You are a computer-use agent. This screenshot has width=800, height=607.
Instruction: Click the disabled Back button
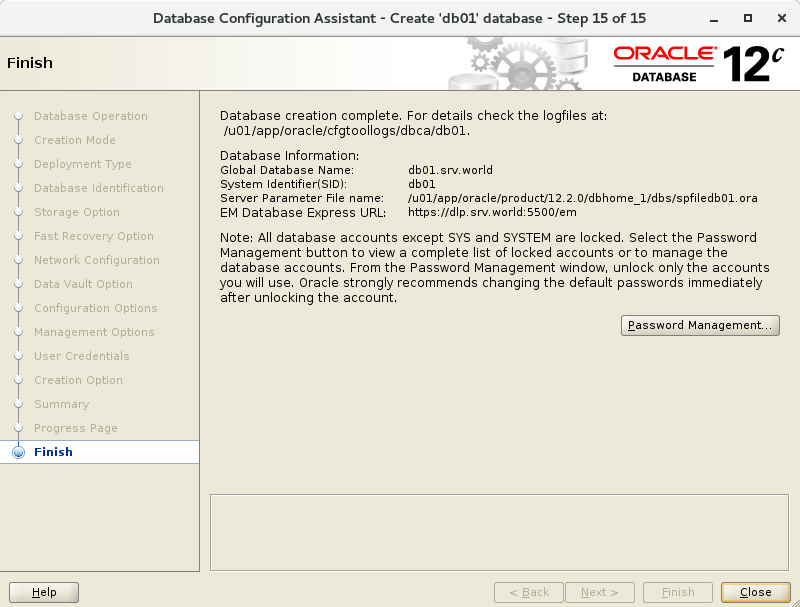point(529,592)
